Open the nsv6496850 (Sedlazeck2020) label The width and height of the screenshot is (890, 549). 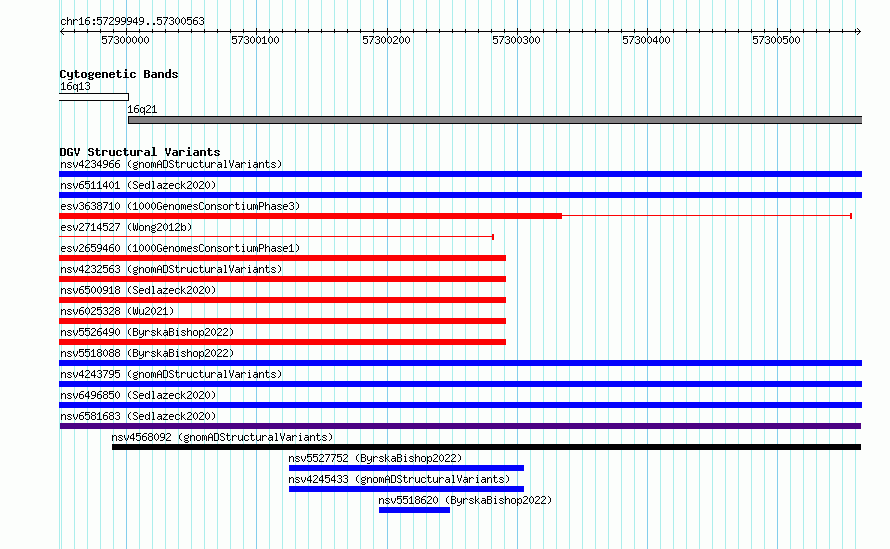pos(138,395)
